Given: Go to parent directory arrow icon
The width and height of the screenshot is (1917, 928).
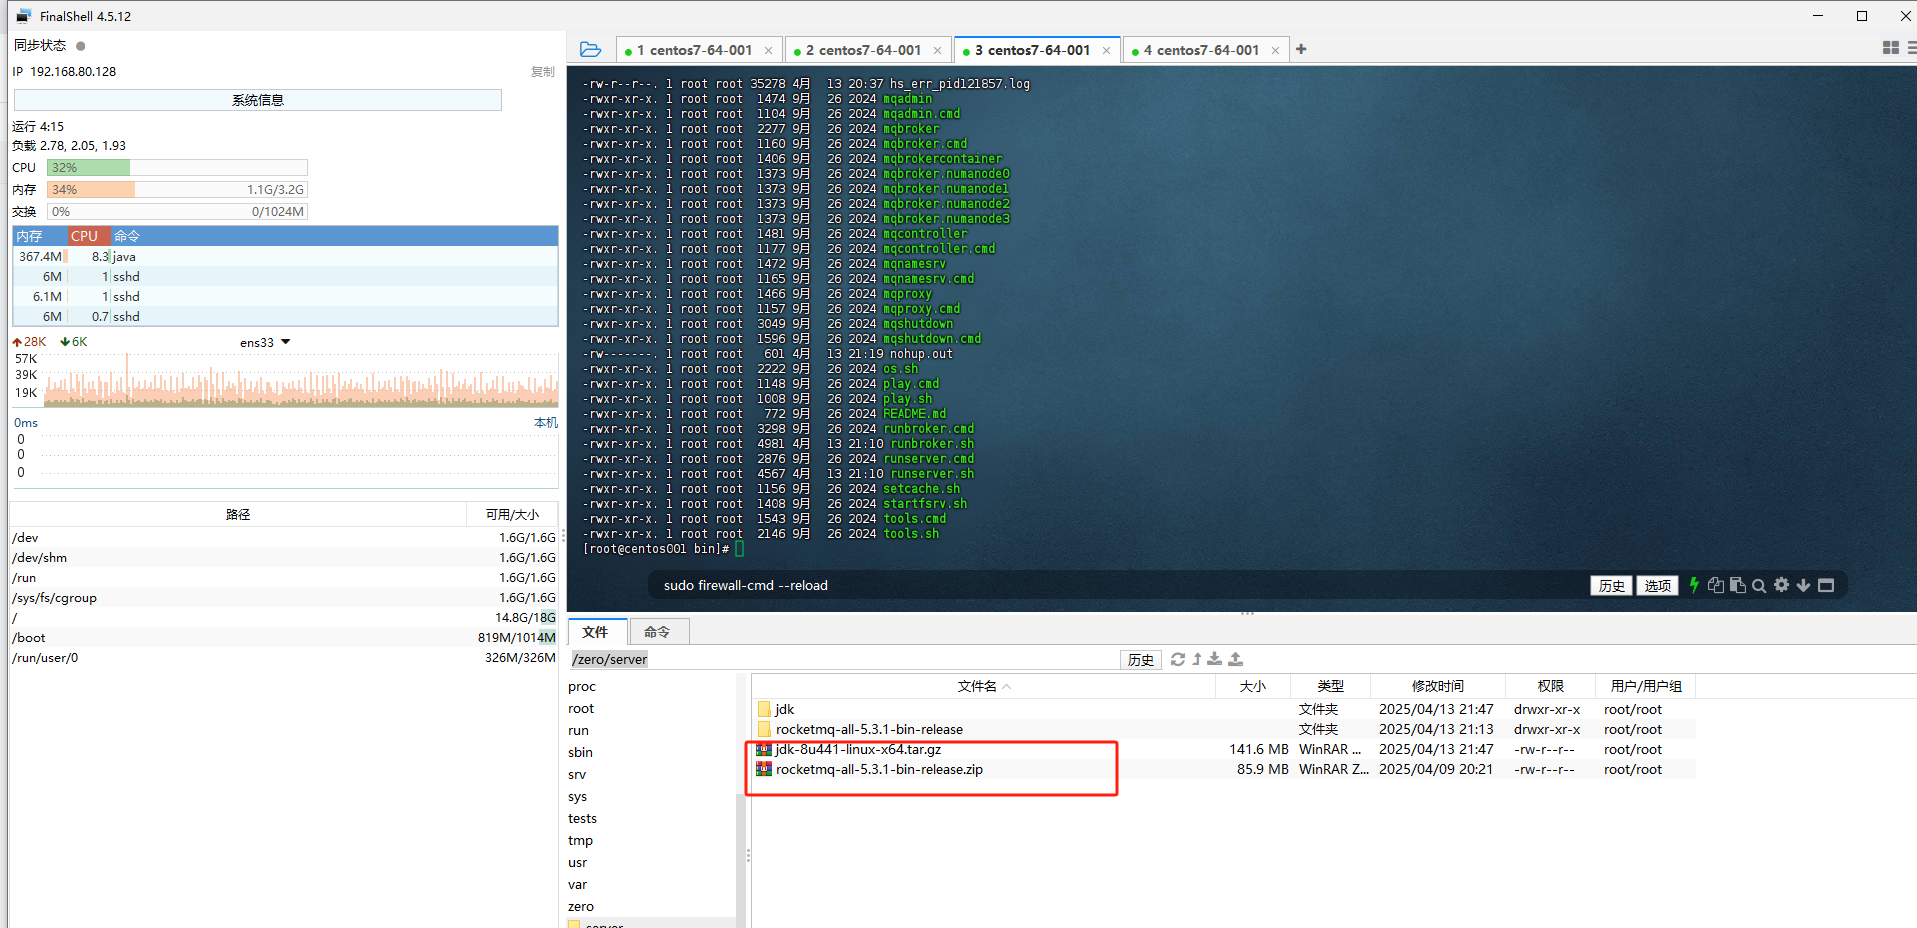Looking at the screenshot, I should click(x=1196, y=659).
